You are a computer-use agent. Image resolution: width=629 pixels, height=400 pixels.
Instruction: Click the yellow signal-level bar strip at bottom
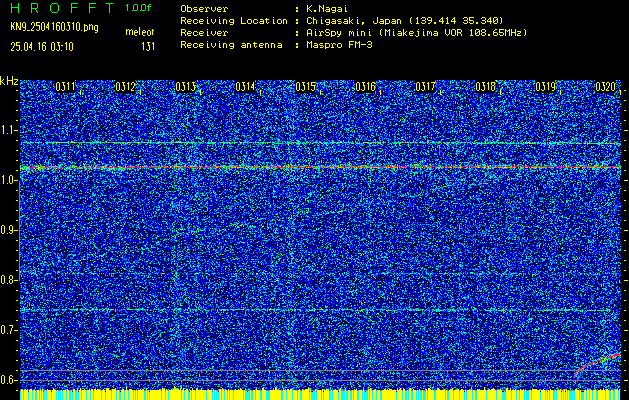320,394
